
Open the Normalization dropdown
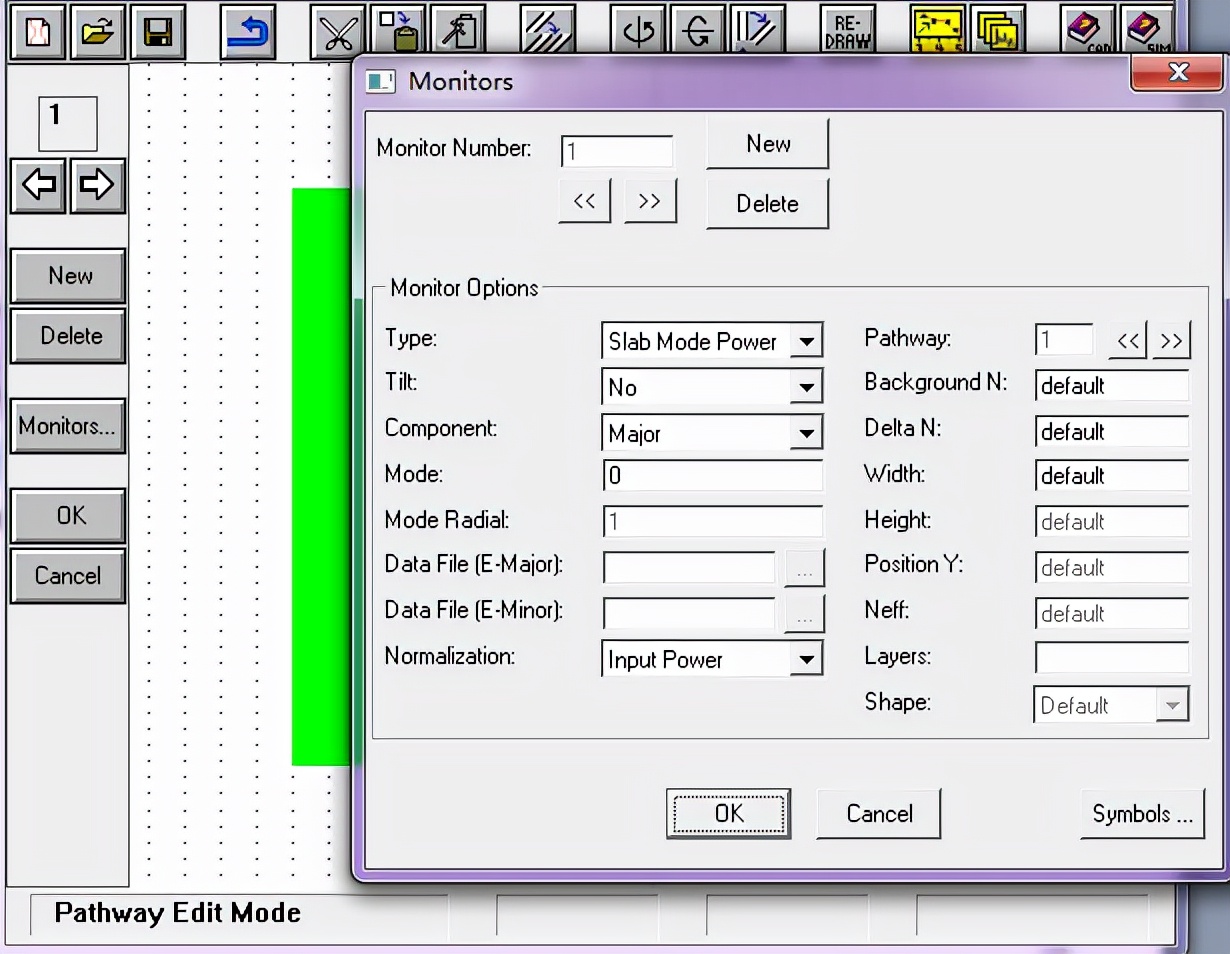pyautogui.click(x=806, y=659)
